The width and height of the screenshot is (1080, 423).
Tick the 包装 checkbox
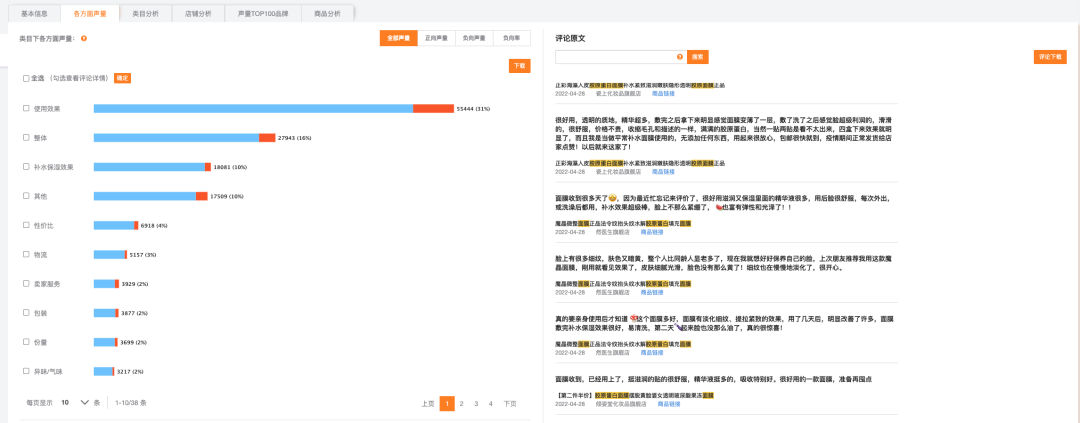26,312
